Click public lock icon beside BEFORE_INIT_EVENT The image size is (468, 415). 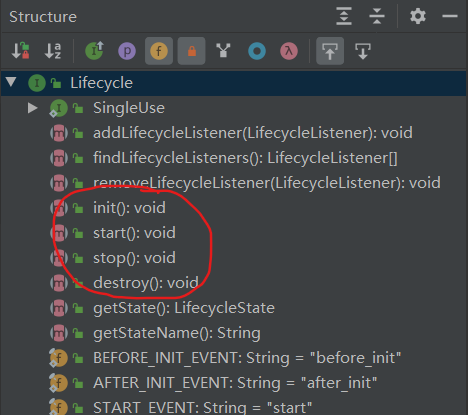click(78, 358)
